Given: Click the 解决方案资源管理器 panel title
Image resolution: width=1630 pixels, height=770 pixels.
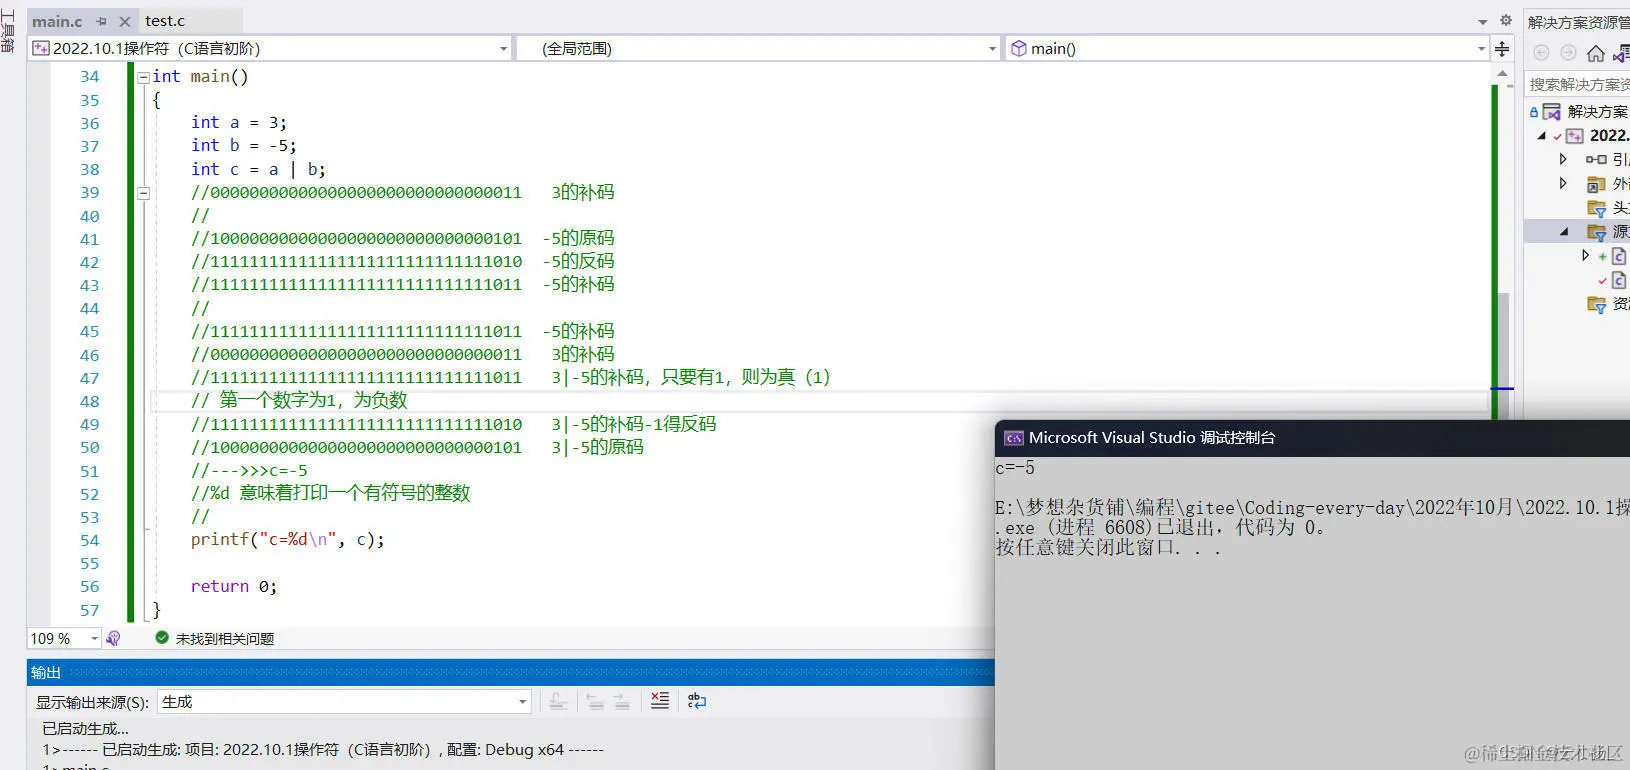Looking at the screenshot, I should [x=1578, y=22].
